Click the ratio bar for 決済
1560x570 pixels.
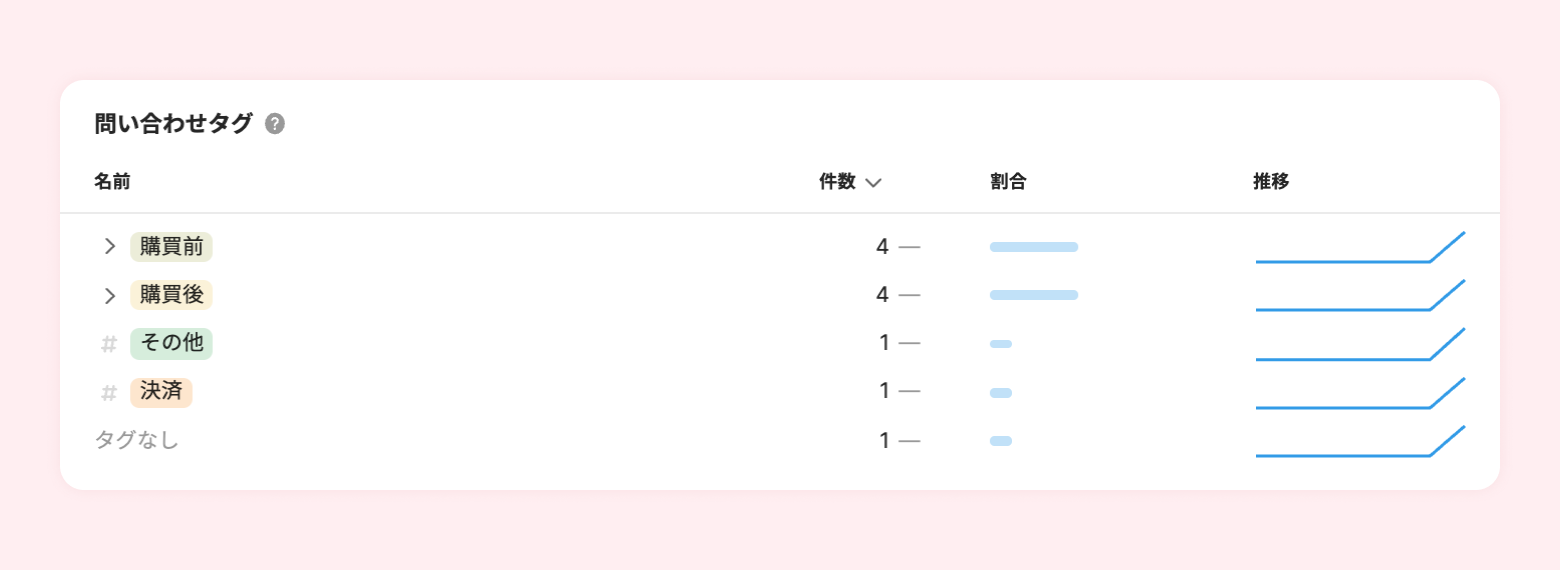tap(1001, 393)
